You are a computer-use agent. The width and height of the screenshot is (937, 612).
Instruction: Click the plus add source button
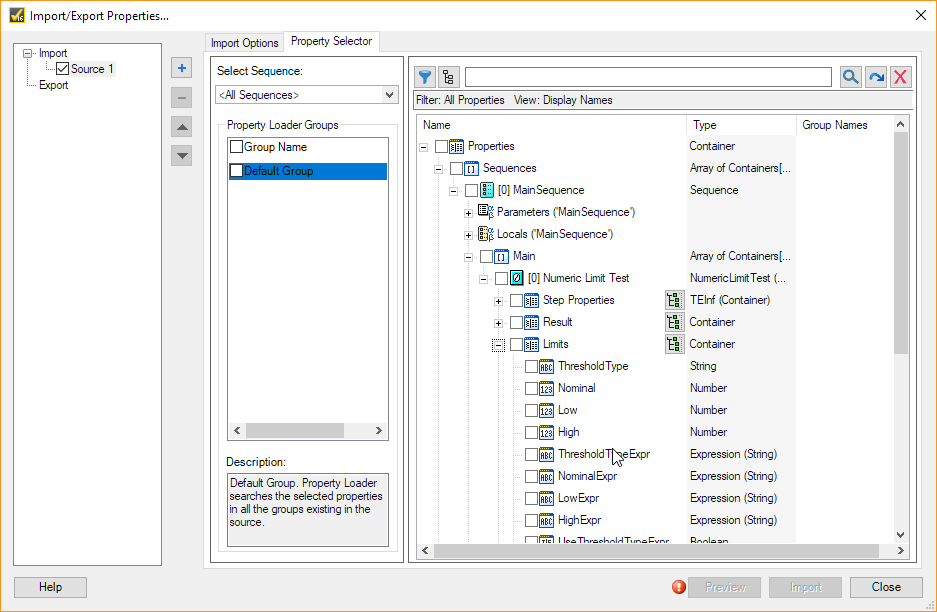coord(182,68)
